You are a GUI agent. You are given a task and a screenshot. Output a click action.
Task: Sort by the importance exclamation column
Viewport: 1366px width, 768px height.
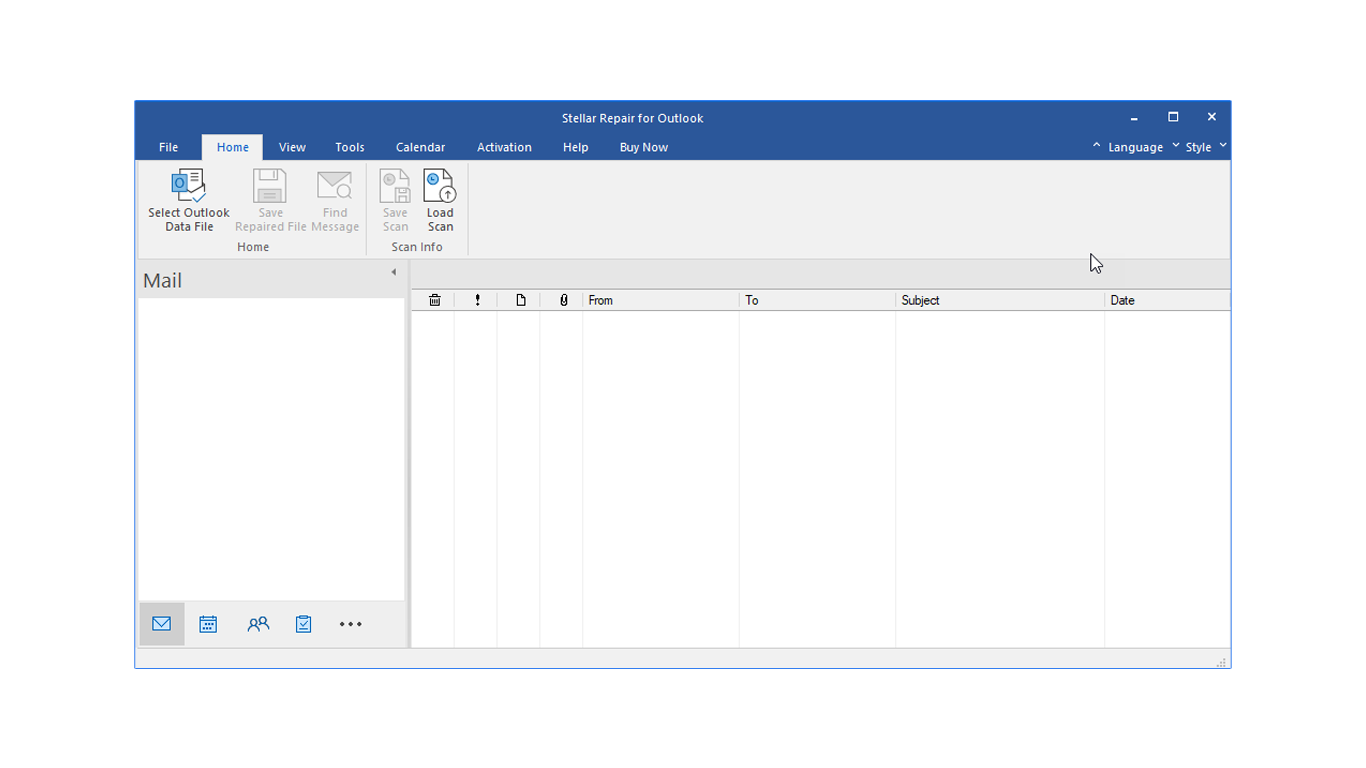(x=477, y=300)
